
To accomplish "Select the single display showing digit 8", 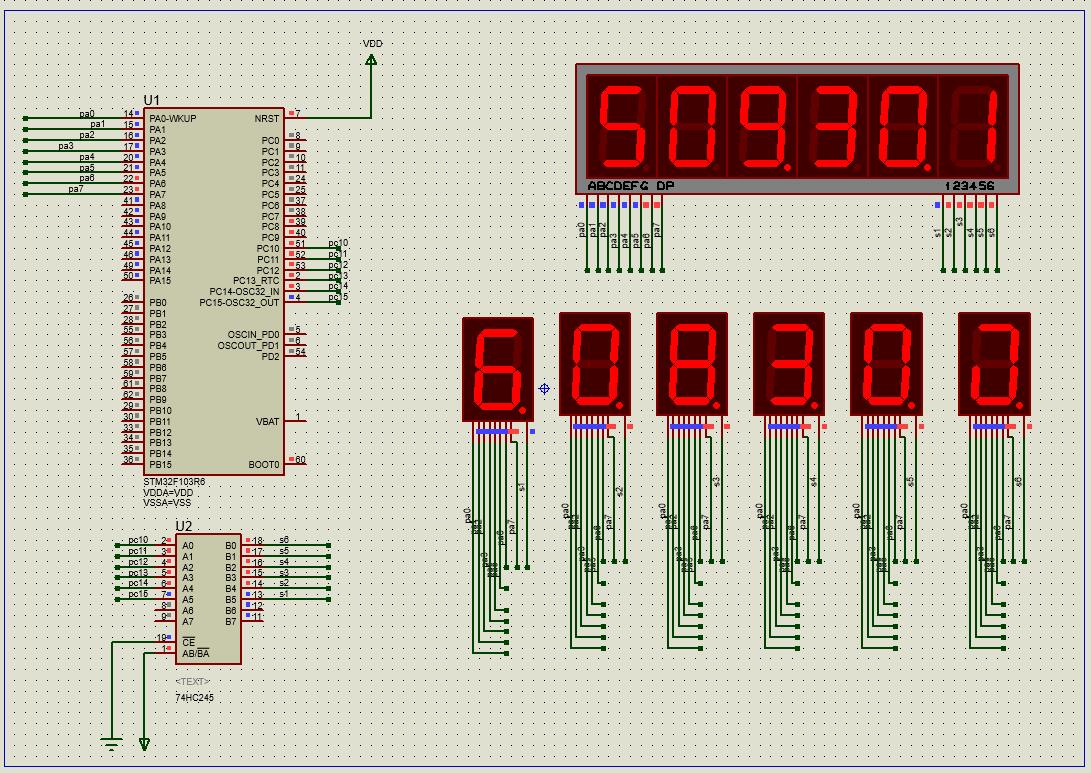I will [692, 364].
